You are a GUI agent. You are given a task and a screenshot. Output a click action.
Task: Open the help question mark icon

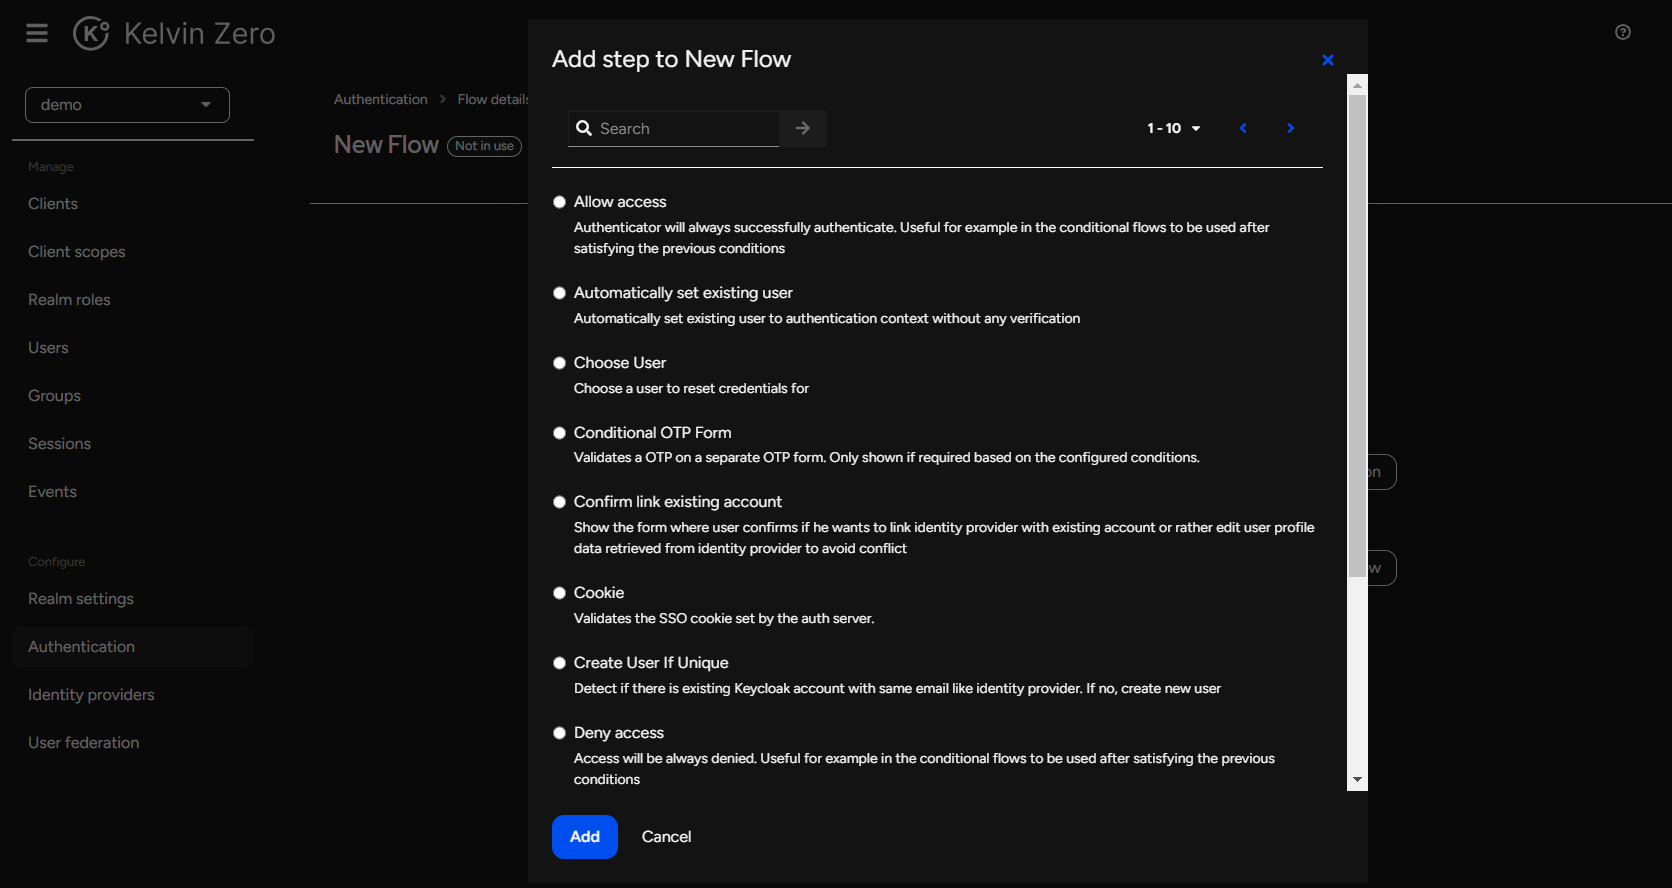pyautogui.click(x=1623, y=32)
